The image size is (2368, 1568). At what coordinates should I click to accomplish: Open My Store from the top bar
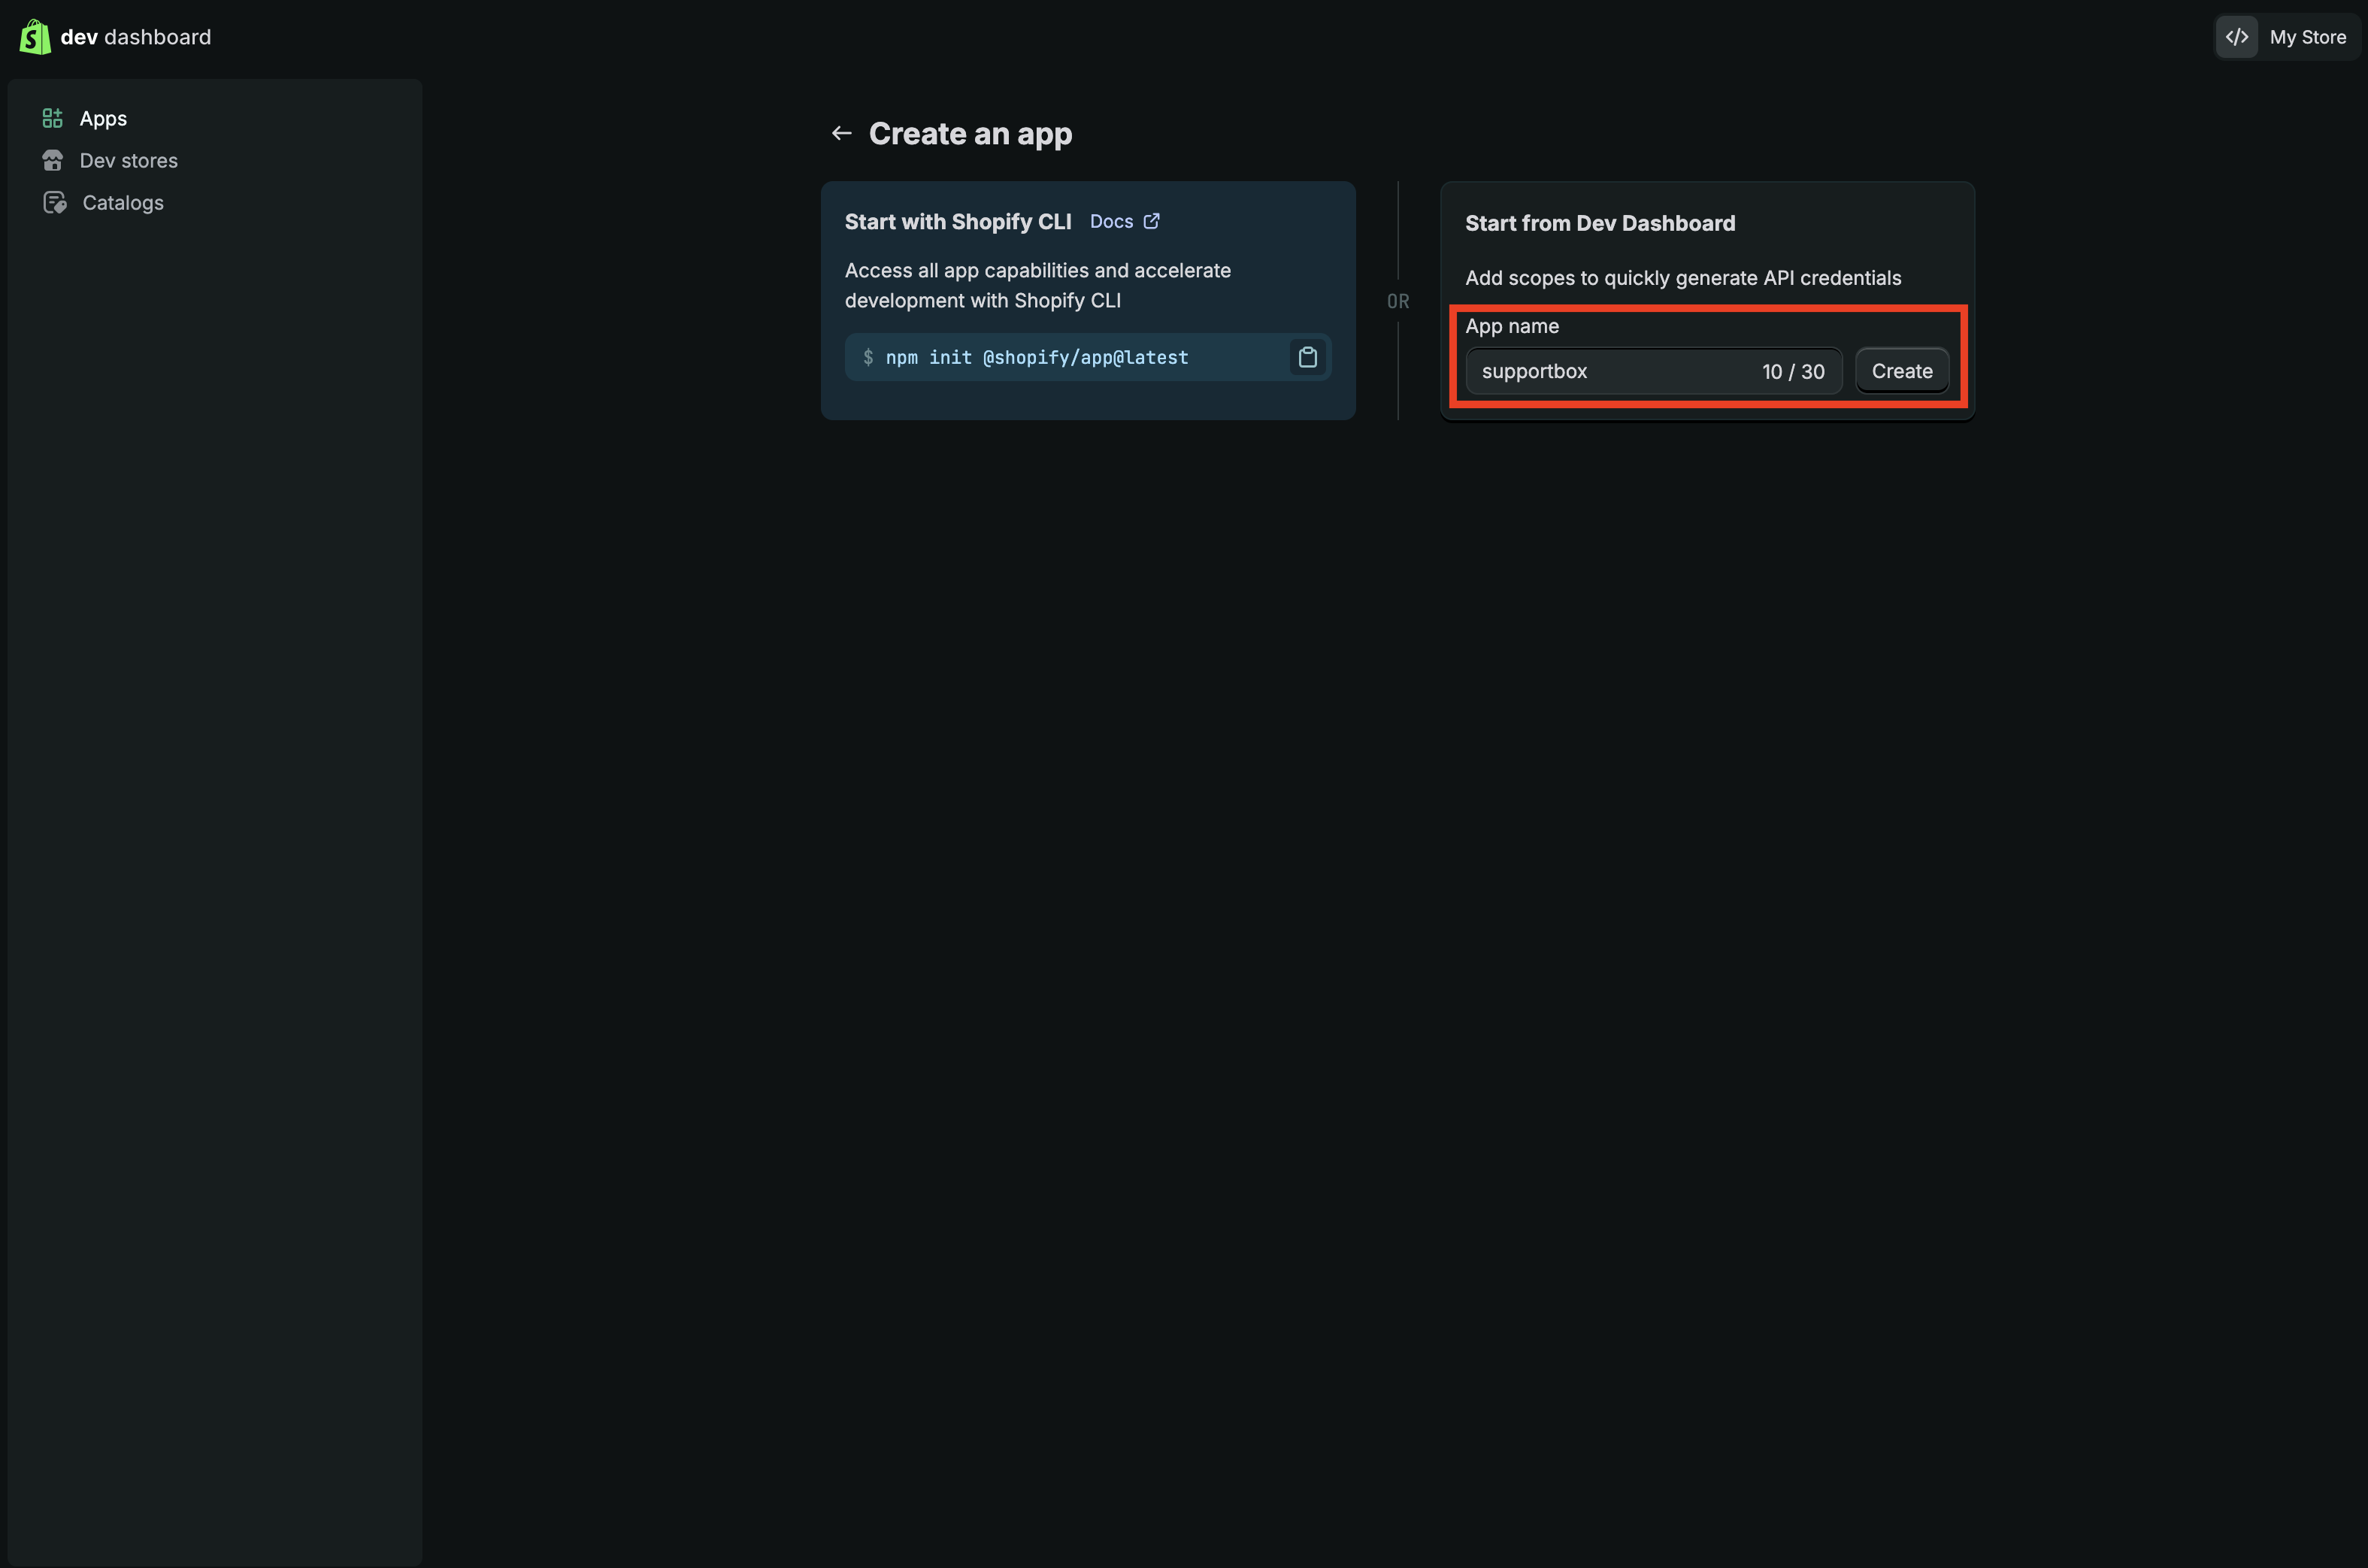tap(2308, 36)
